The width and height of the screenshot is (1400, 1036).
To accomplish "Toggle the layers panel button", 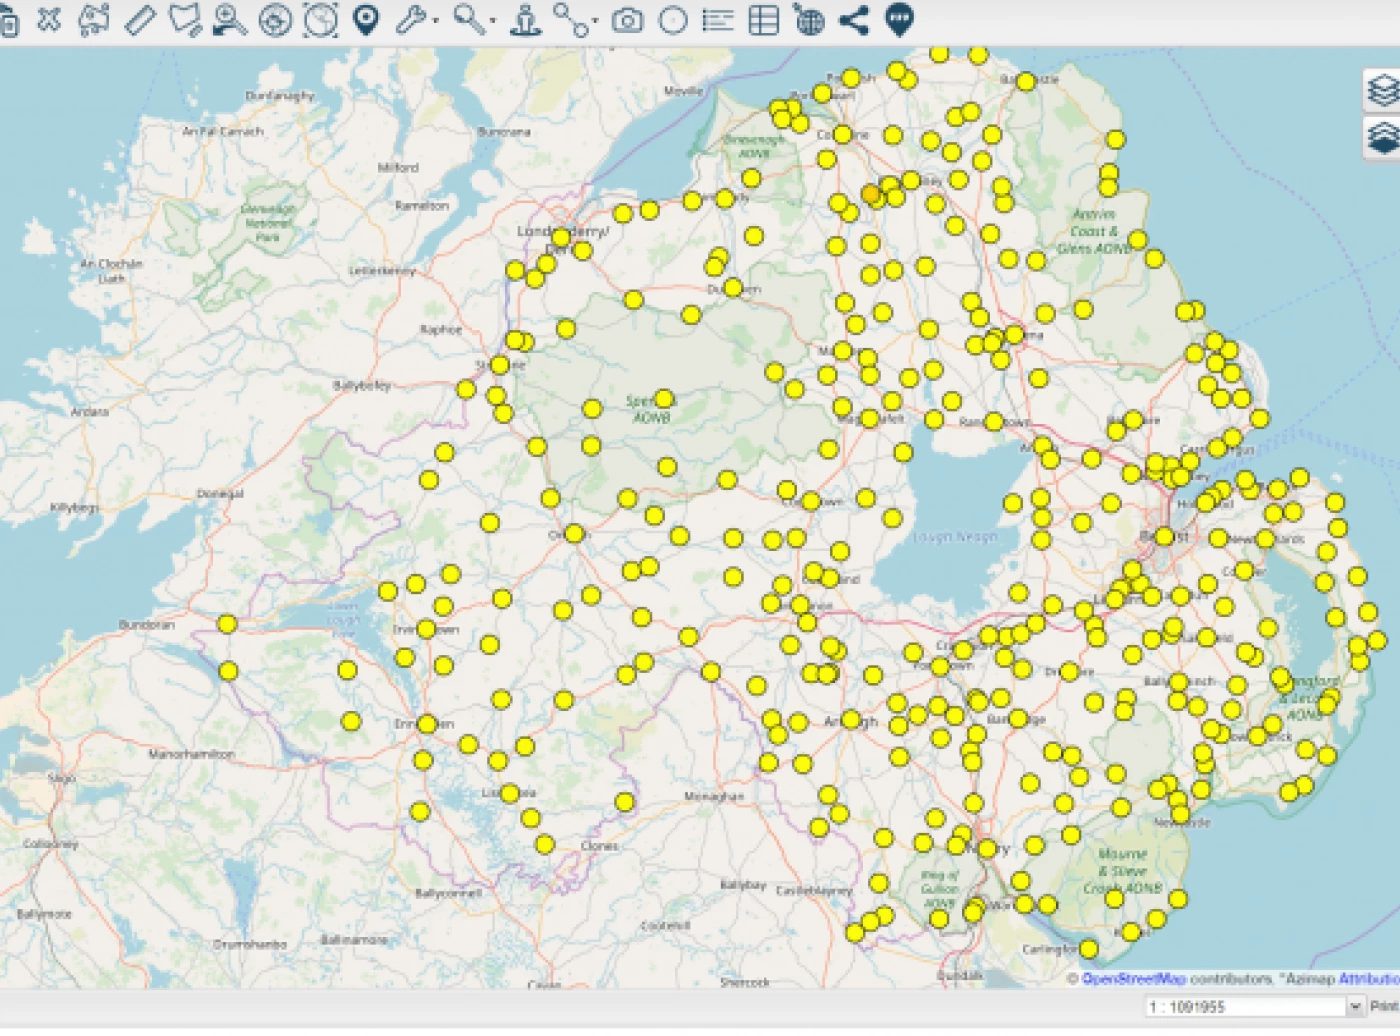I will click(x=1382, y=90).
